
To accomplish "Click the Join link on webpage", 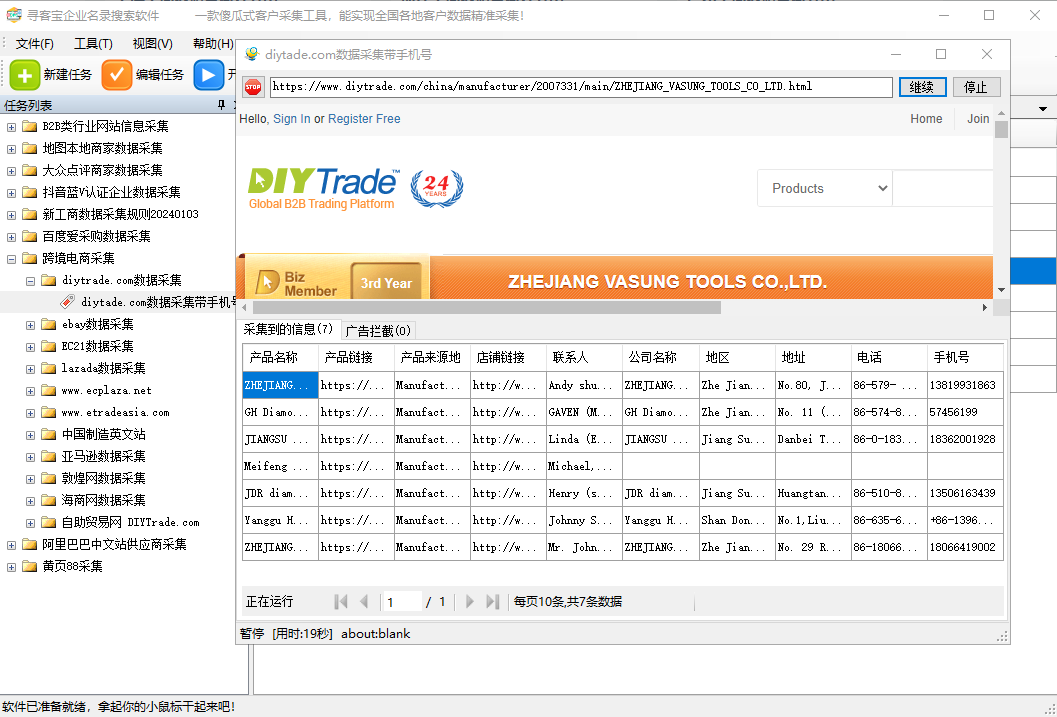I will pos(978,119).
